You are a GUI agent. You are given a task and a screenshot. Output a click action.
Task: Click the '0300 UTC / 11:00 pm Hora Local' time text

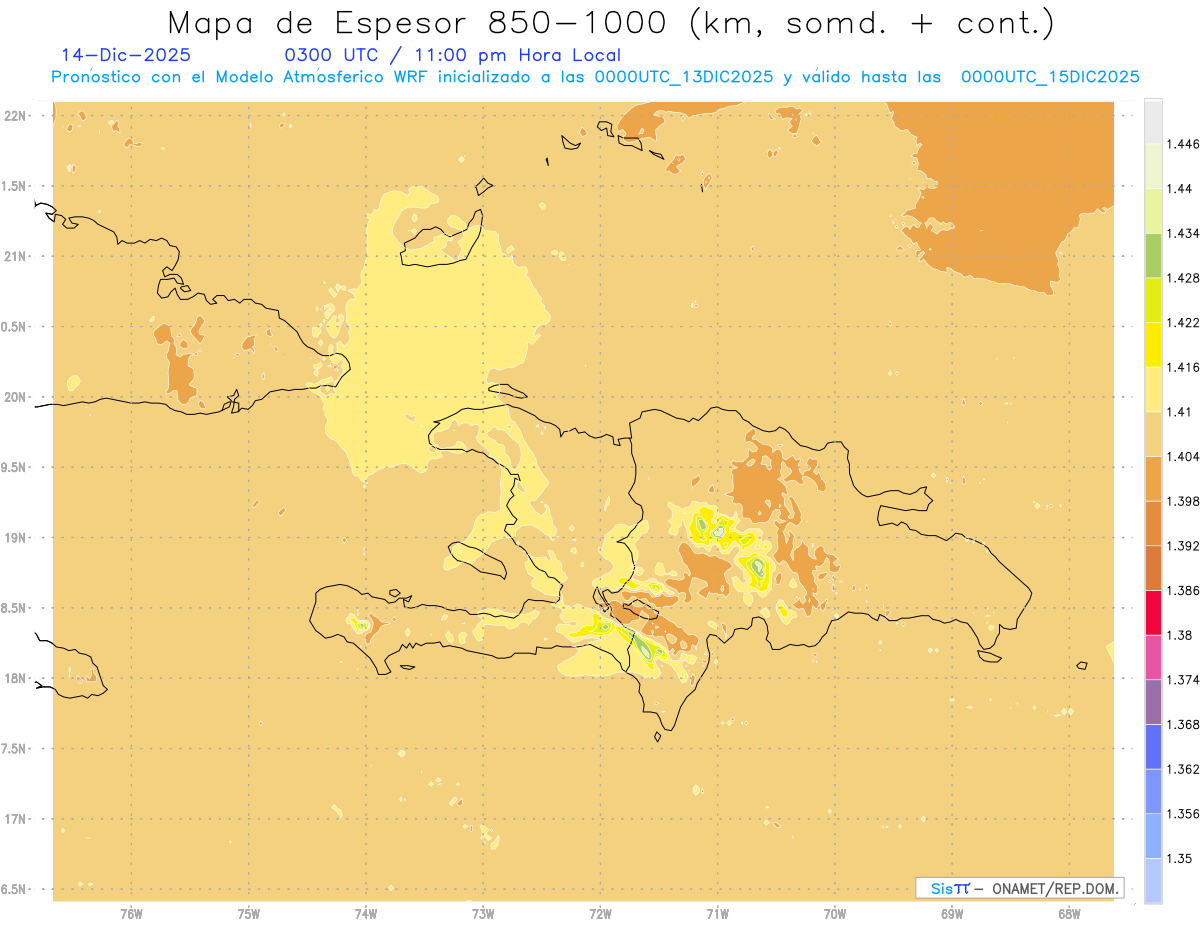tap(453, 56)
